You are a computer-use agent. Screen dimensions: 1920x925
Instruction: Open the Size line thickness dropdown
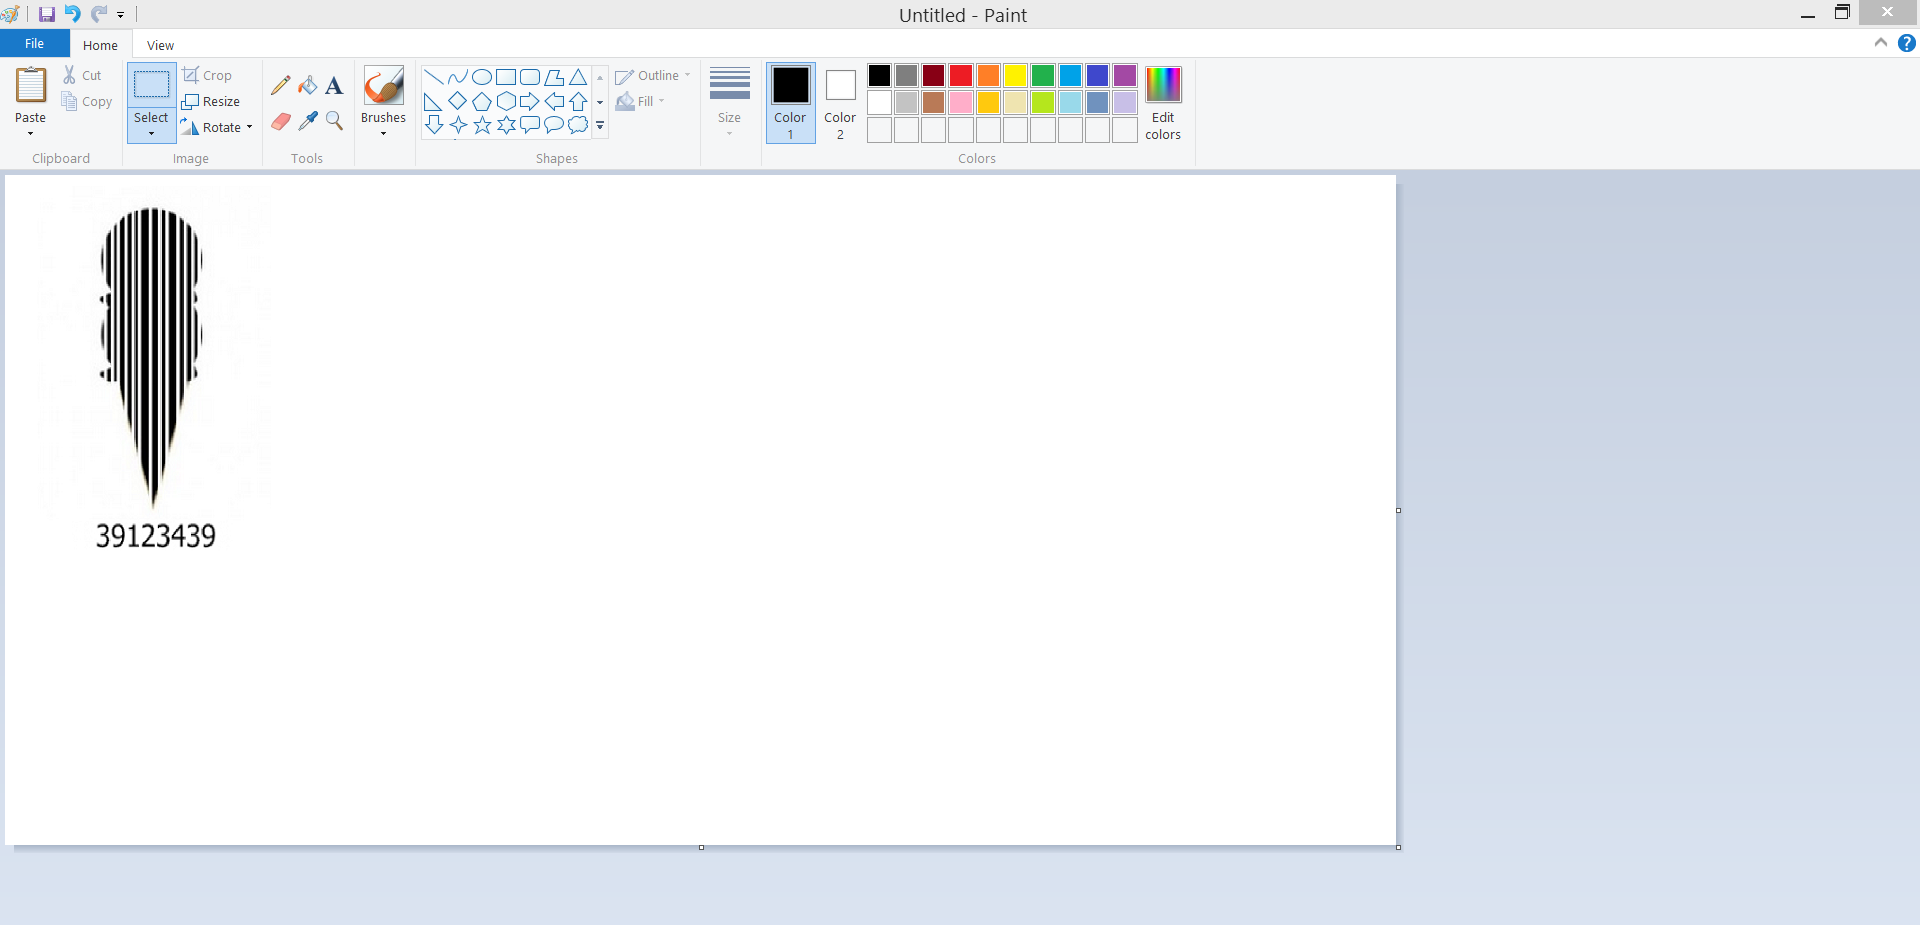pyautogui.click(x=730, y=103)
